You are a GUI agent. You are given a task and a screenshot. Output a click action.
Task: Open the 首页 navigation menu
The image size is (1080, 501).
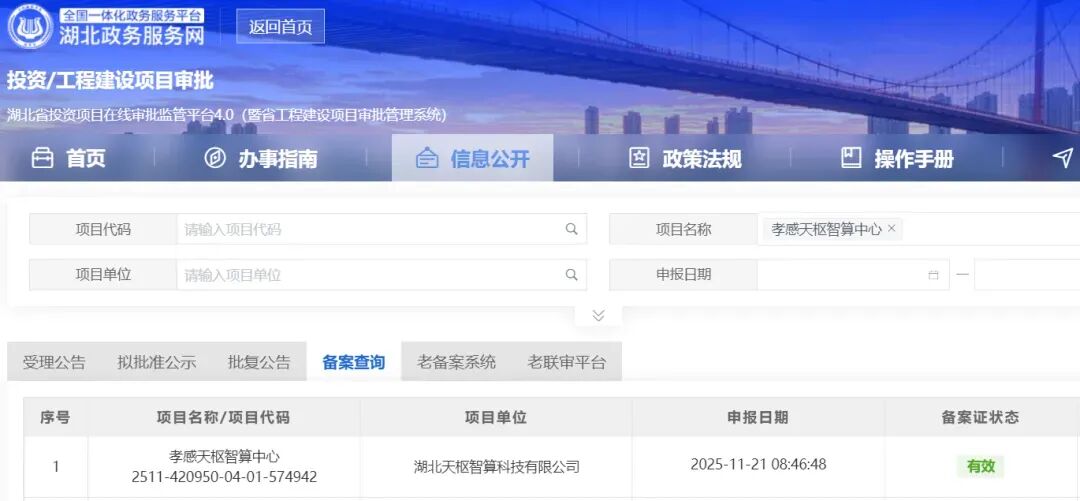(x=68, y=158)
